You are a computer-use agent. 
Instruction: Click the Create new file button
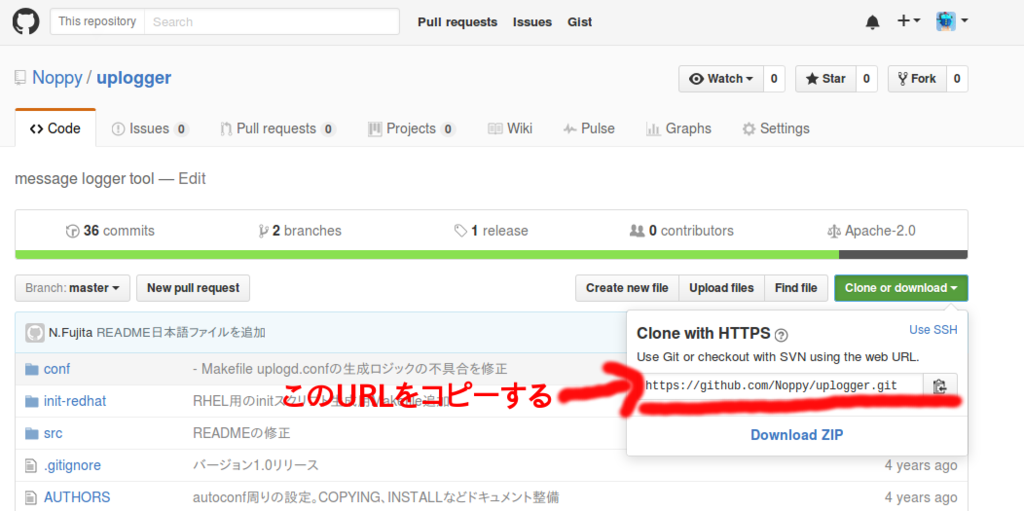[627, 288]
